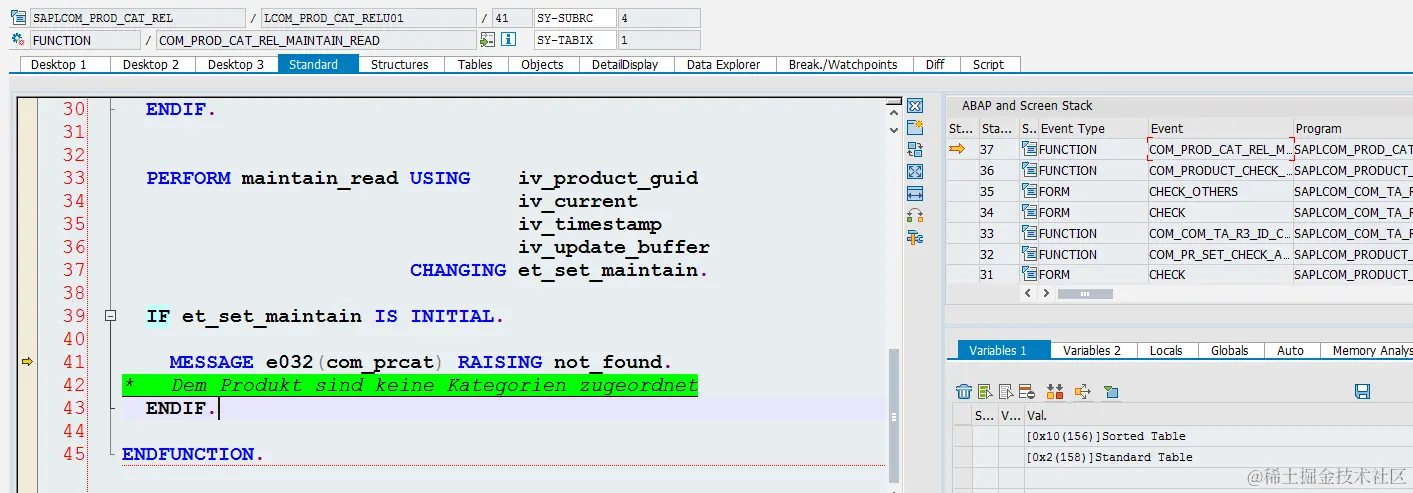Save variables using the floppy disk icon
The width and height of the screenshot is (1413, 493).
click(x=1362, y=391)
